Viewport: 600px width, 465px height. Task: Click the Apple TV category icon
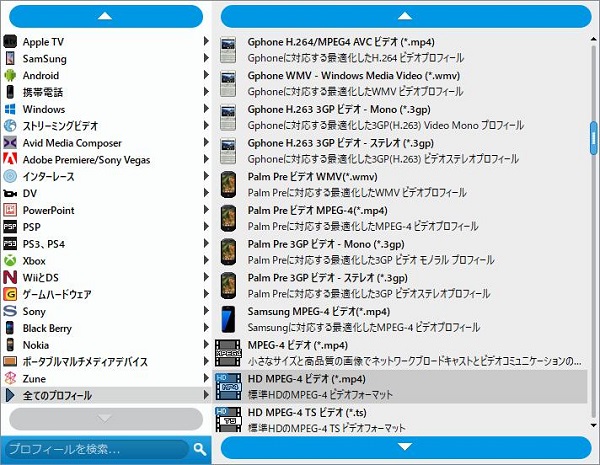click(10, 41)
